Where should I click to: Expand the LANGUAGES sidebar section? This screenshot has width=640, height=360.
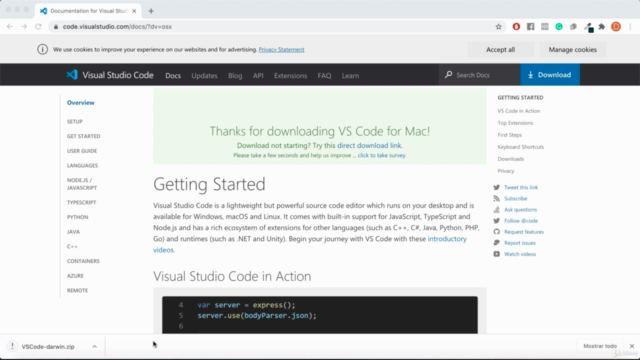(82, 166)
